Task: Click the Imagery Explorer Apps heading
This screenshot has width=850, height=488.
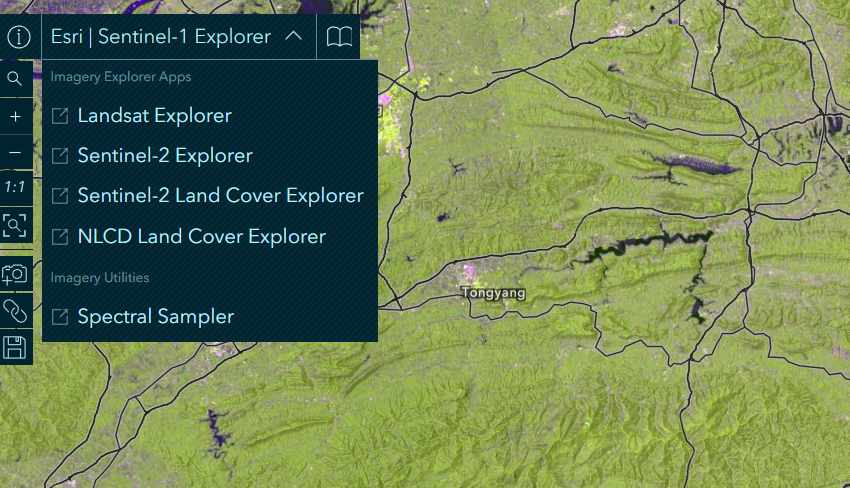Action: 121,76
